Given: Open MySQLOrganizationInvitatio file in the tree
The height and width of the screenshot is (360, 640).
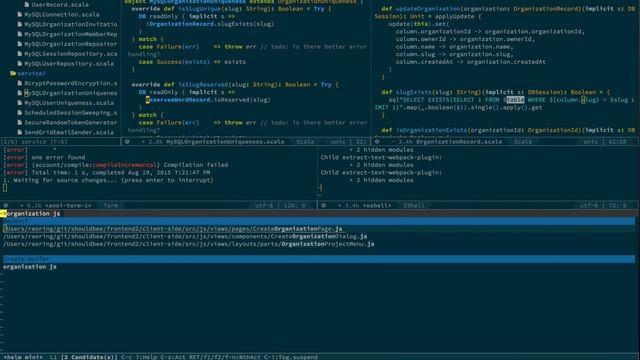Looking at the screenshot, I should pos(71,24).
